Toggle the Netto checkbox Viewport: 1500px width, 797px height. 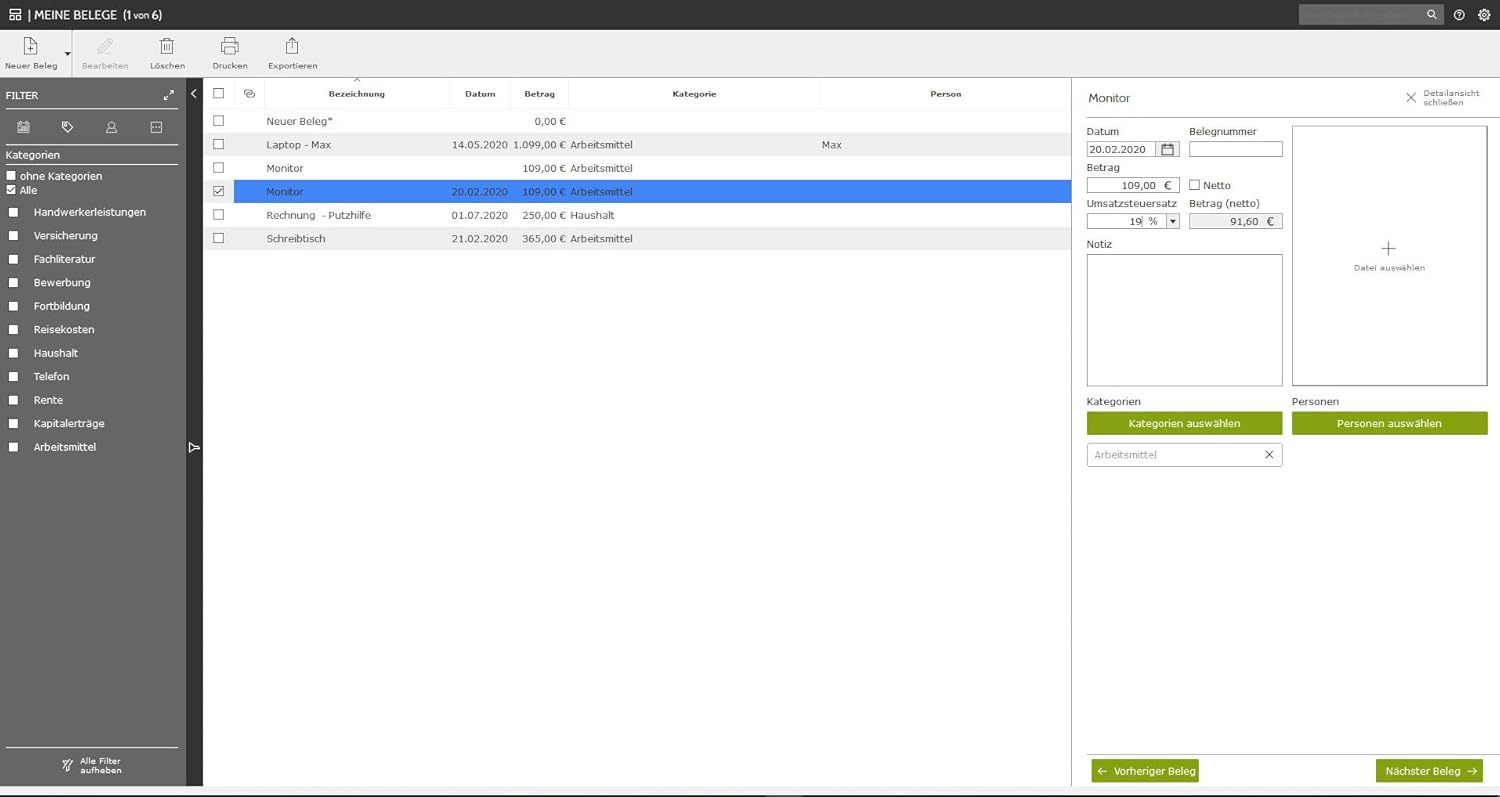[x=1194, y=185]
